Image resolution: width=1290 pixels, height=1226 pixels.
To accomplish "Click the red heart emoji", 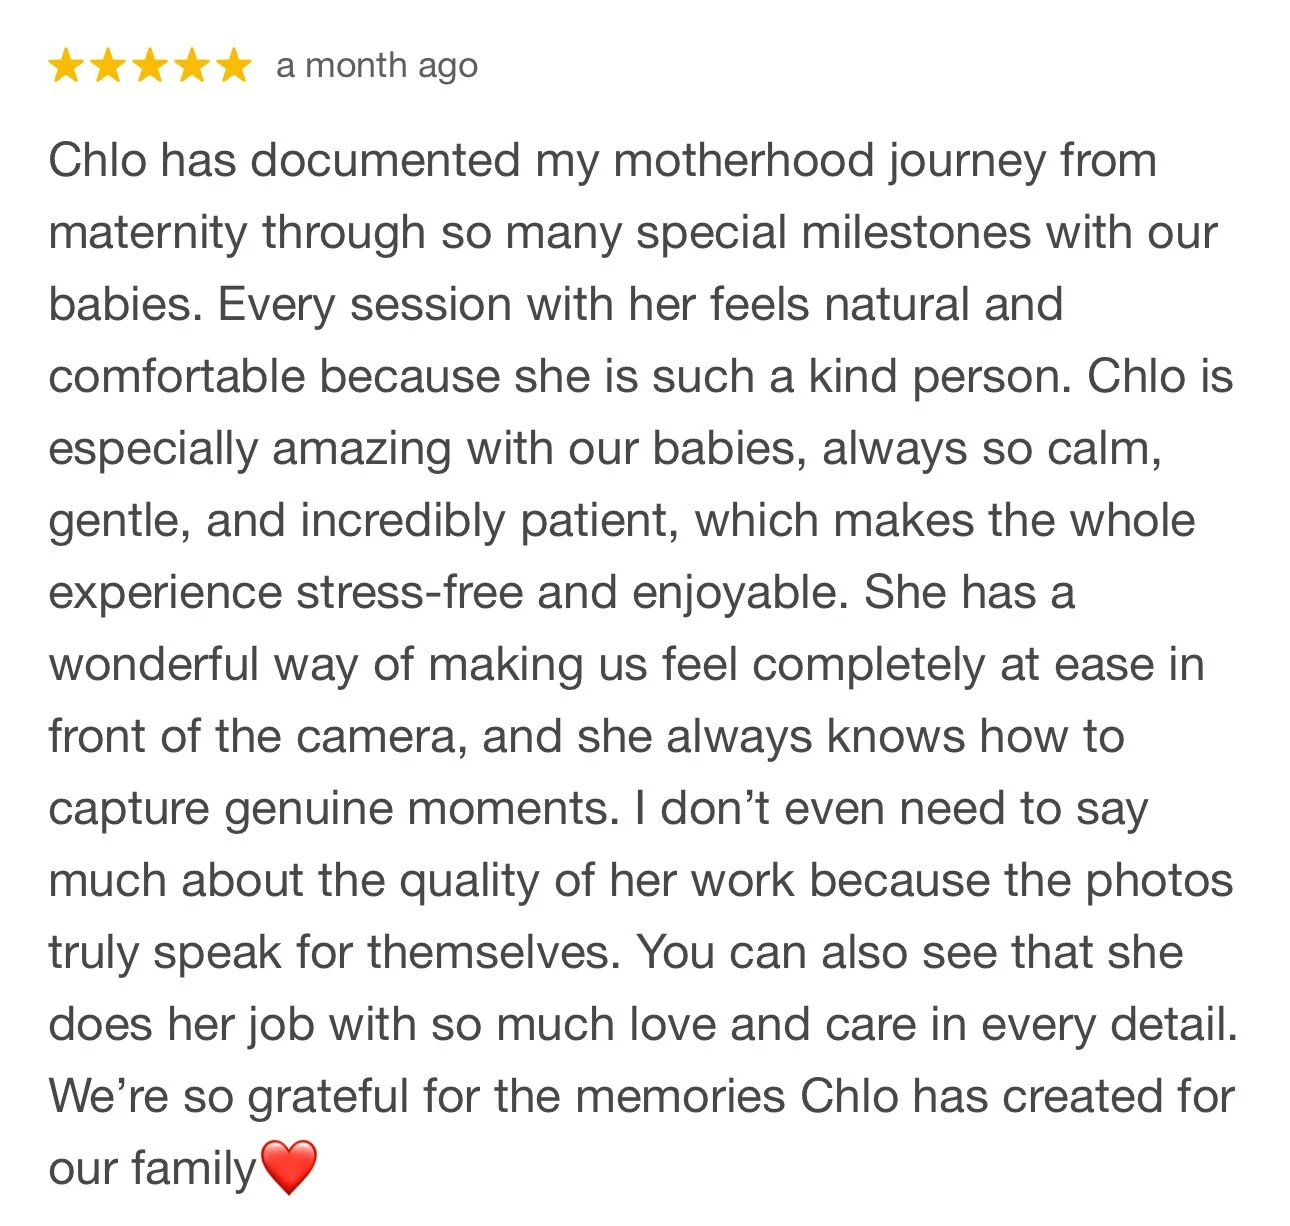I will (x=288, y=1167).
